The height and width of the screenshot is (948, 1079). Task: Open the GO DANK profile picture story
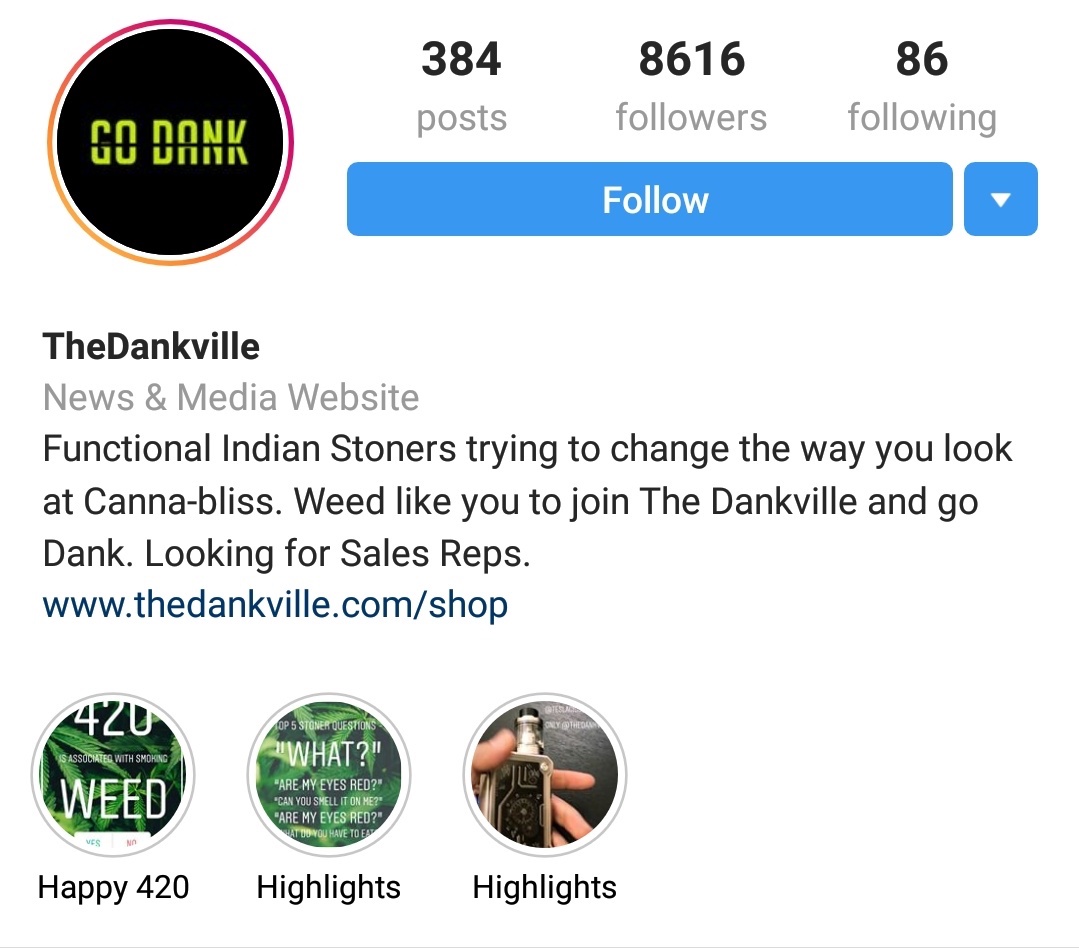170,142
